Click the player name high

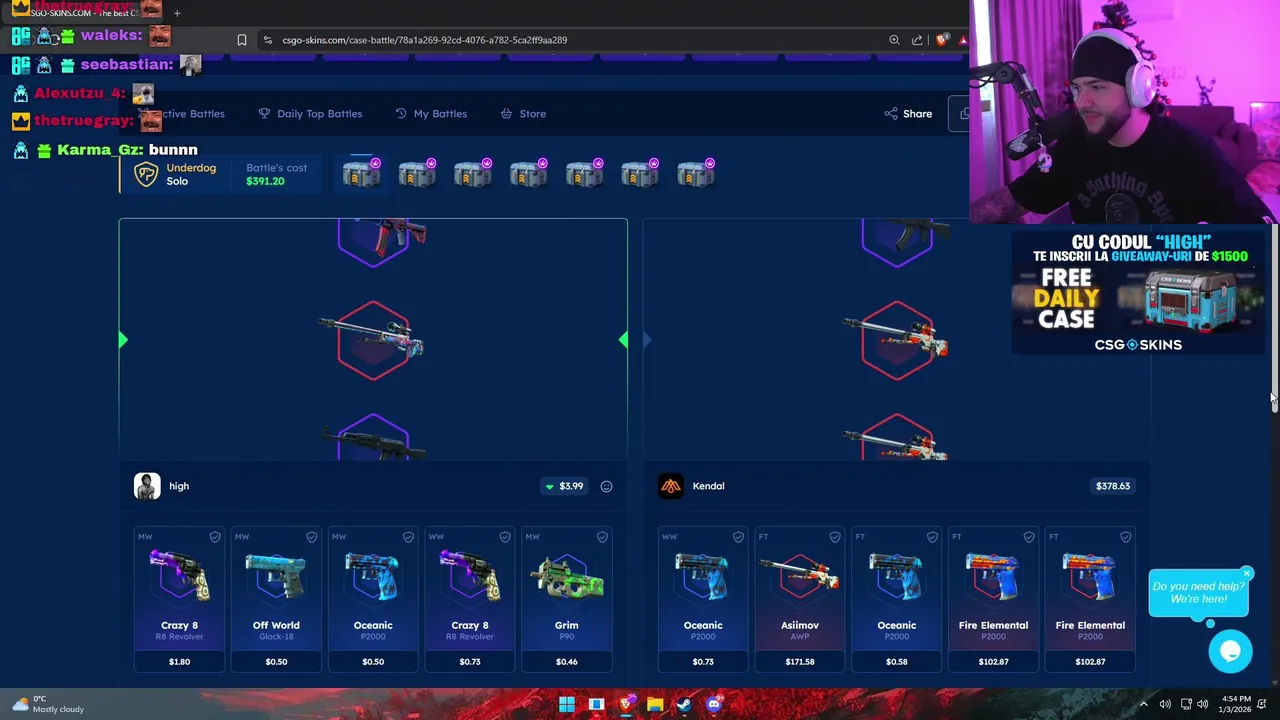tap(179, 486)
